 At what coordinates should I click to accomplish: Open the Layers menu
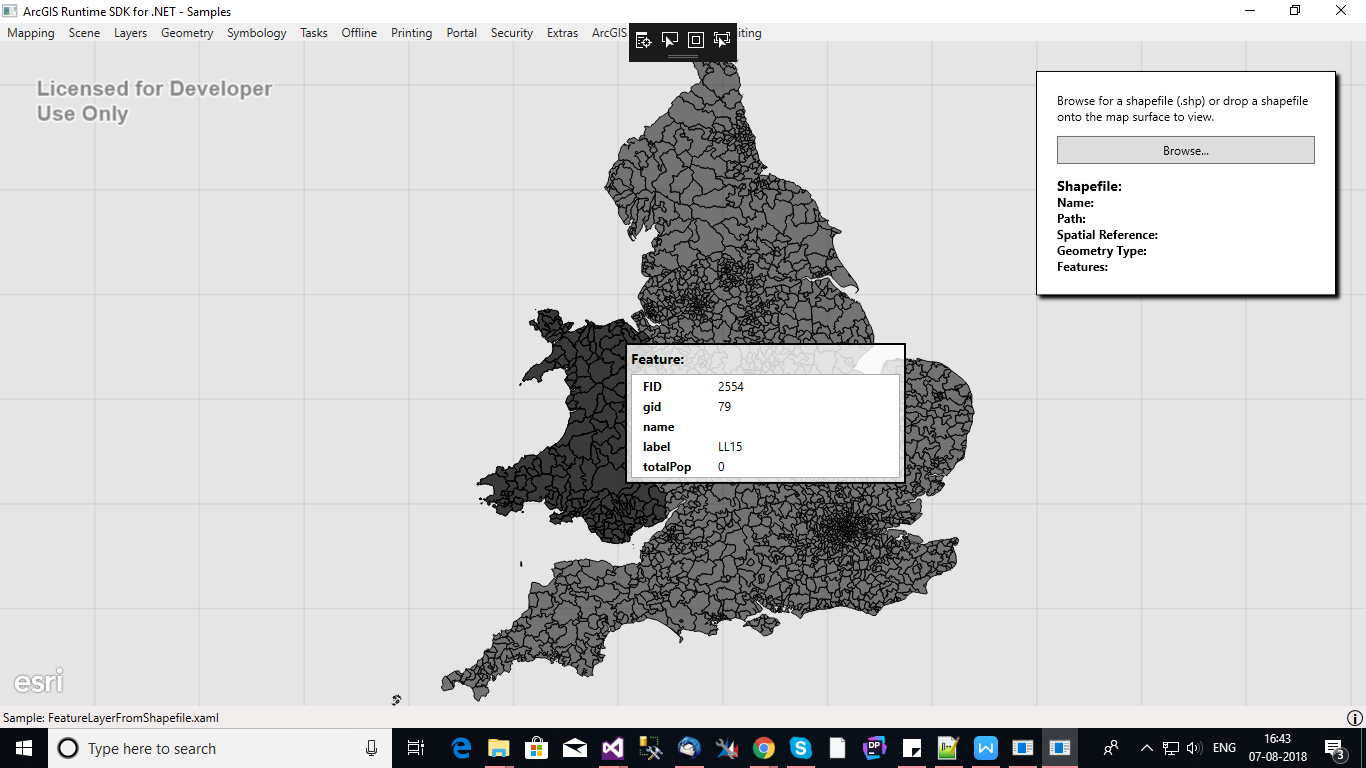click(x=130, y=33)
